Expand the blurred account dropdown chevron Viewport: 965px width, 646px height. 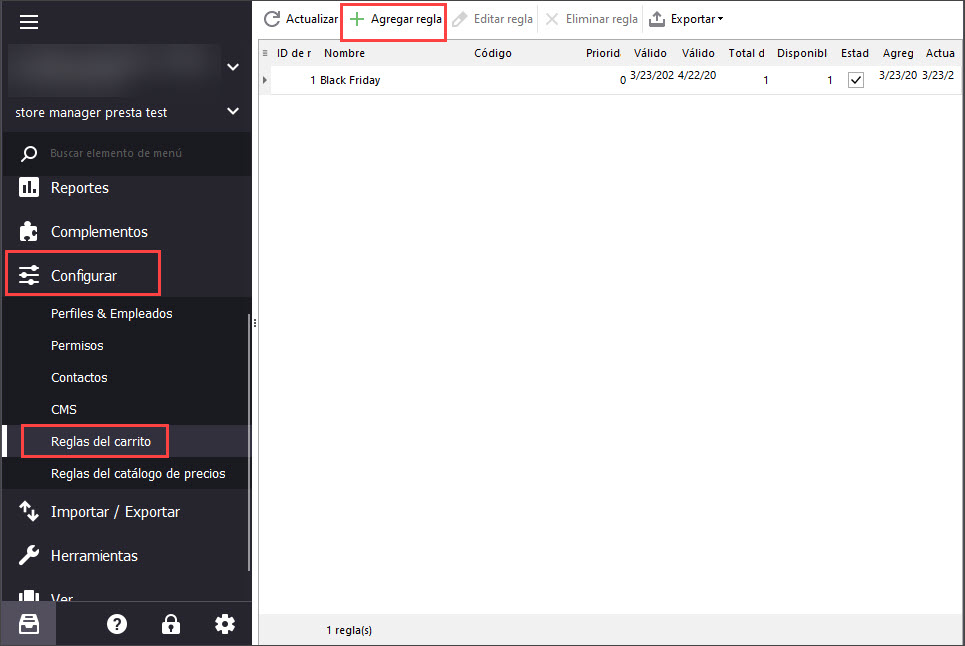(233, 66)
